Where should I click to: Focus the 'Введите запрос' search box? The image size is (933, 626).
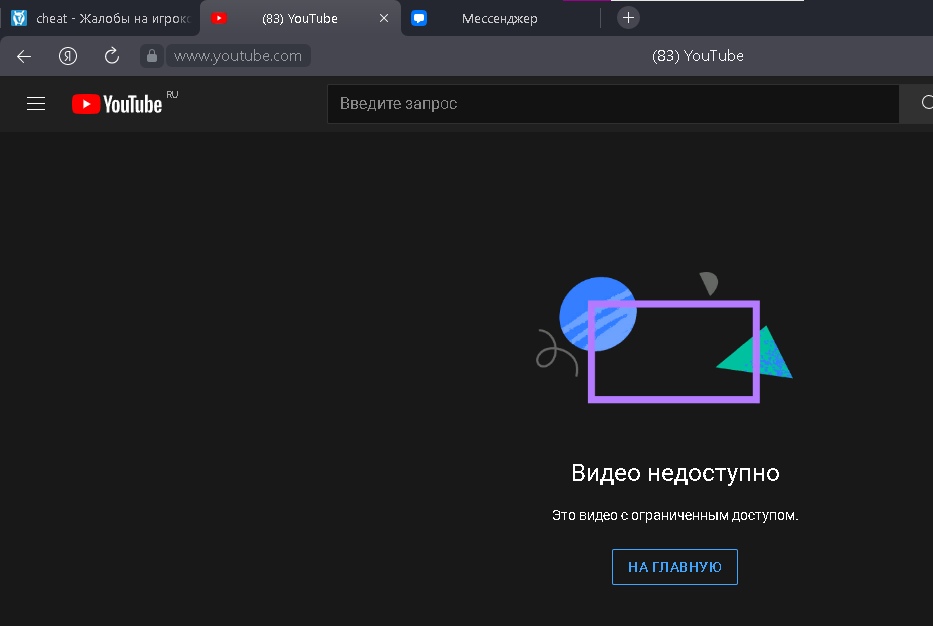pos(612,104)
